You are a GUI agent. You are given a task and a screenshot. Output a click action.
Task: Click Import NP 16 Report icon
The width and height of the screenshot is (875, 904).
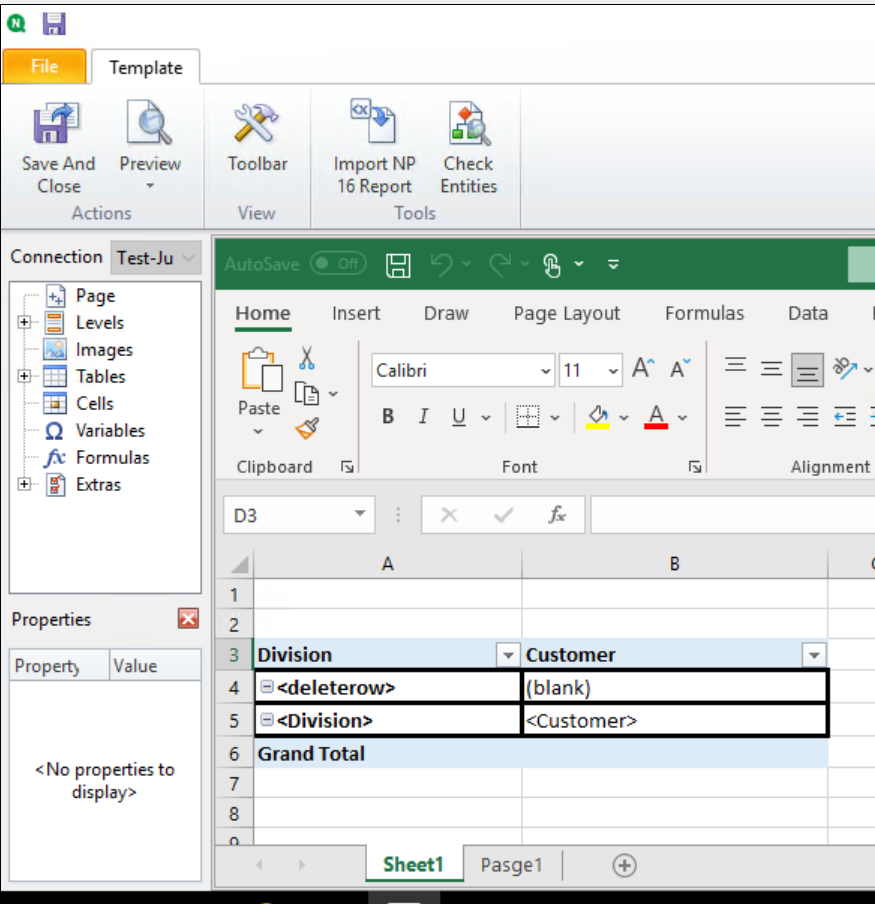pos(374,121)
